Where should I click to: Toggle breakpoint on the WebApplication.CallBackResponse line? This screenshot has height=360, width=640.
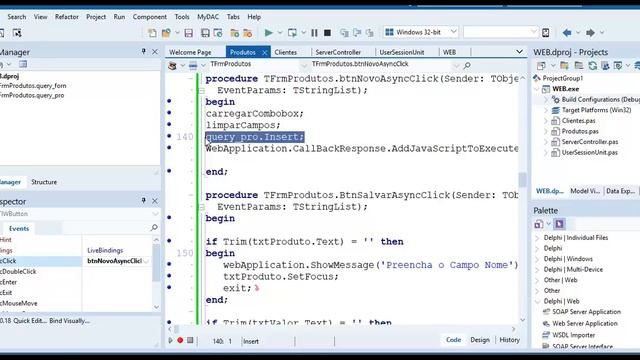(169, 148)
